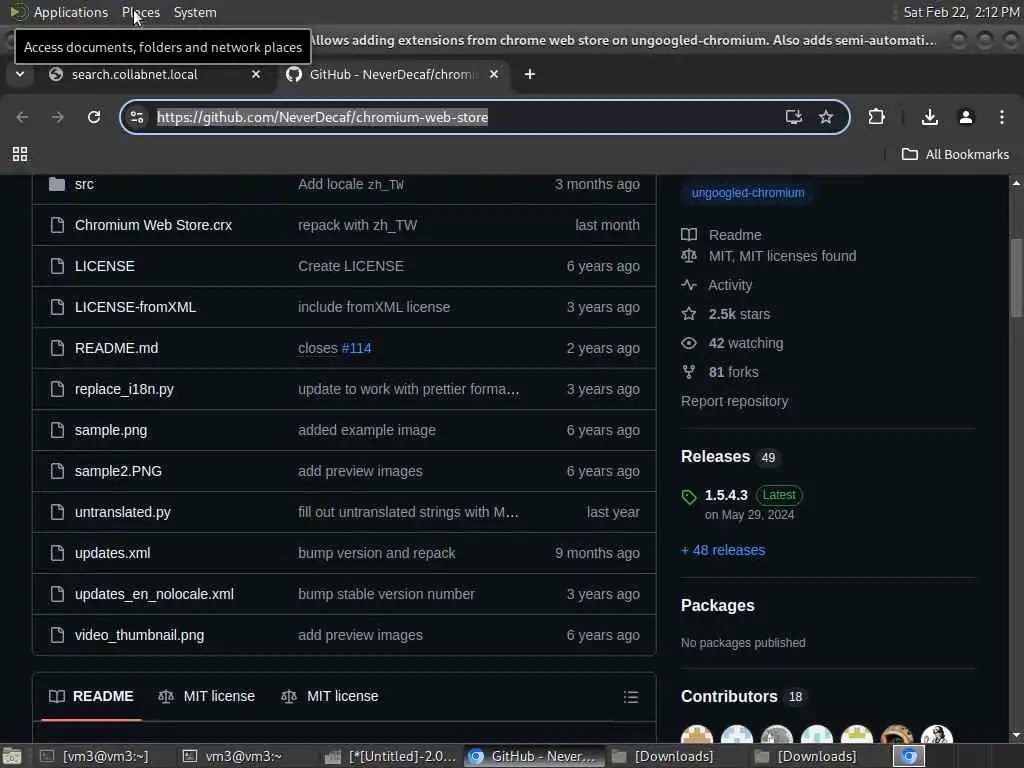Switch to the GitHub NeverDecaf tab
The height and width of the screenshot is (768, 1024).
(394, 74)
